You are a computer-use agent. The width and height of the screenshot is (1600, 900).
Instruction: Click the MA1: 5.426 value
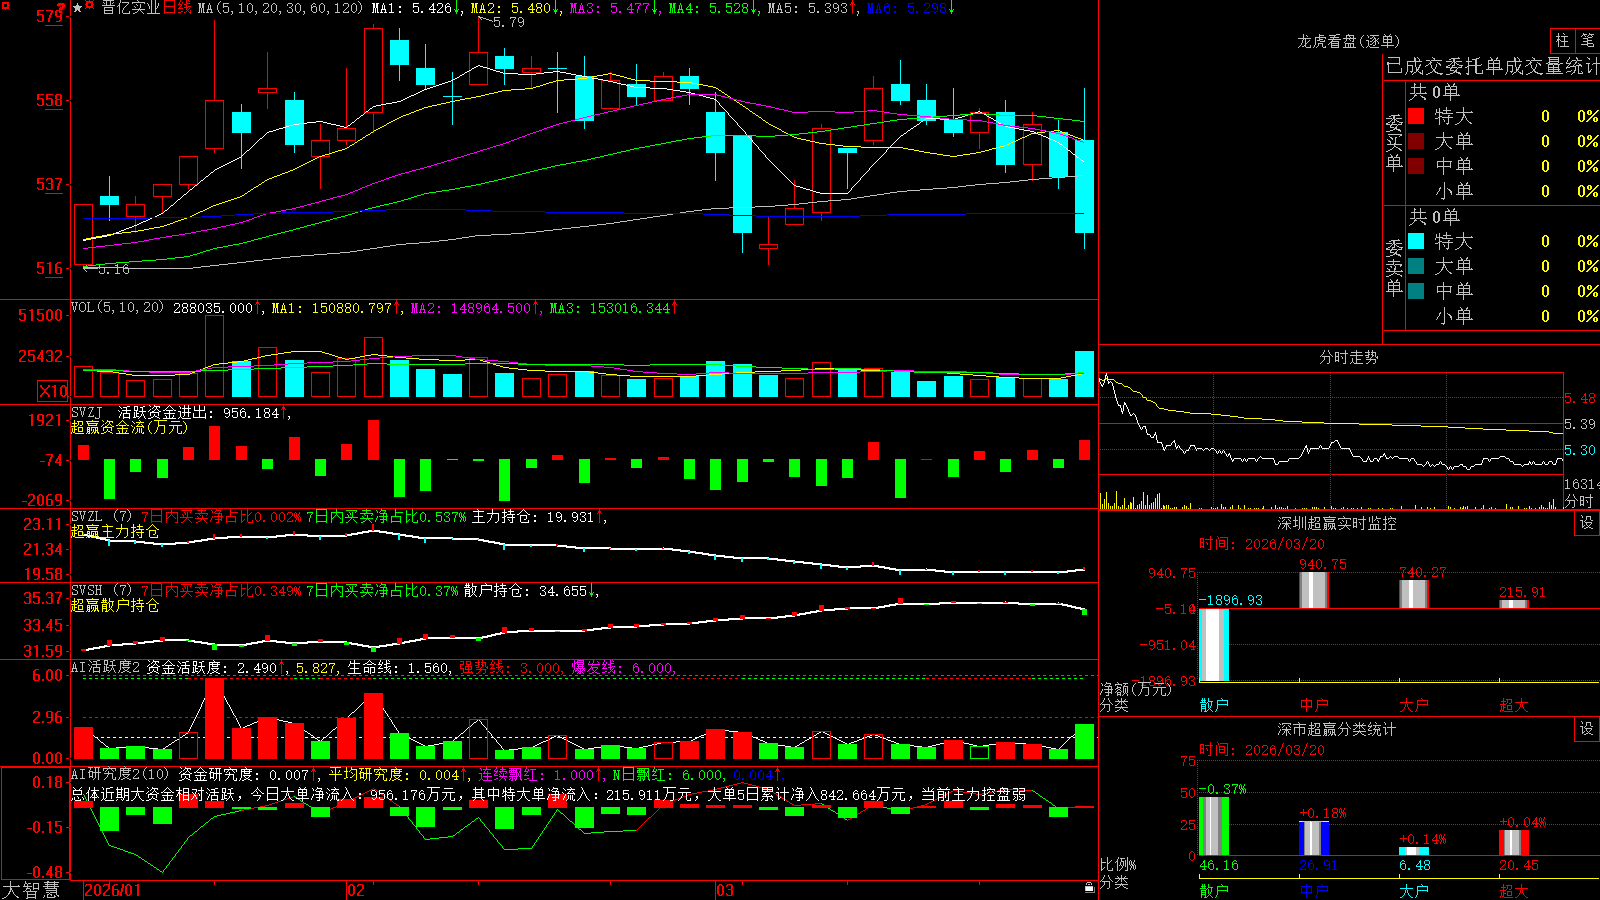tap(416, 8)
